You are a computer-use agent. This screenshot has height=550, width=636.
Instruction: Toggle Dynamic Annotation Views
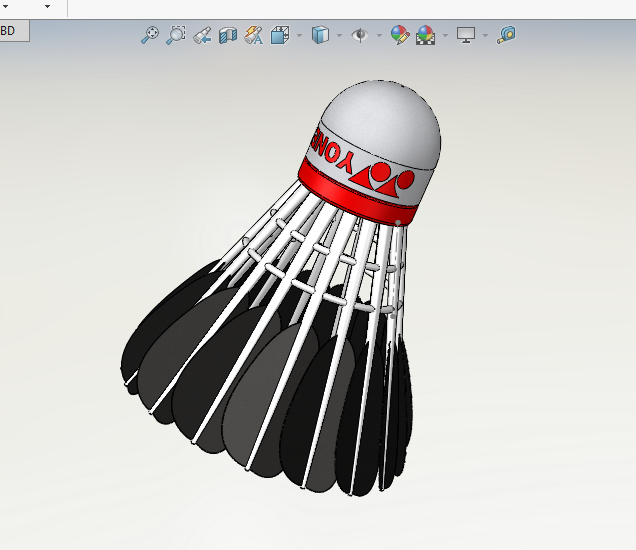(x=254, y=35)
